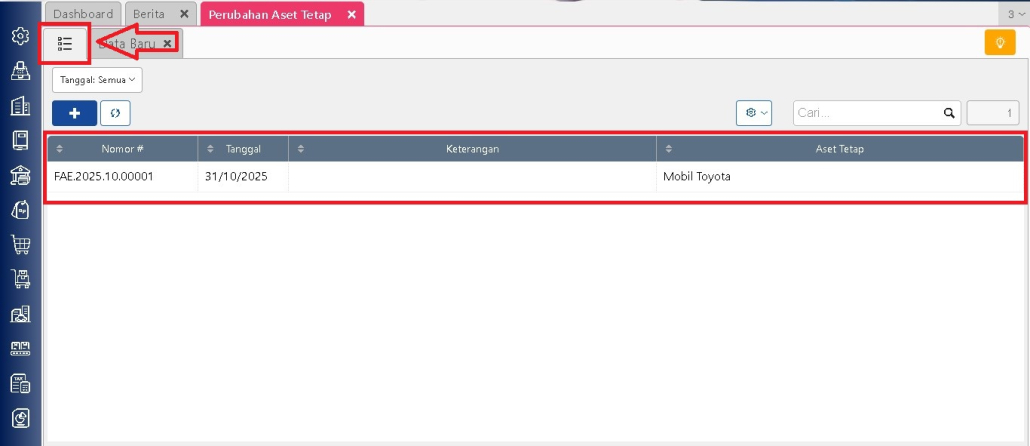Expand the Tanggal: Semua filter dropdown
1030x446 pixels.
[x=97, y=80]
